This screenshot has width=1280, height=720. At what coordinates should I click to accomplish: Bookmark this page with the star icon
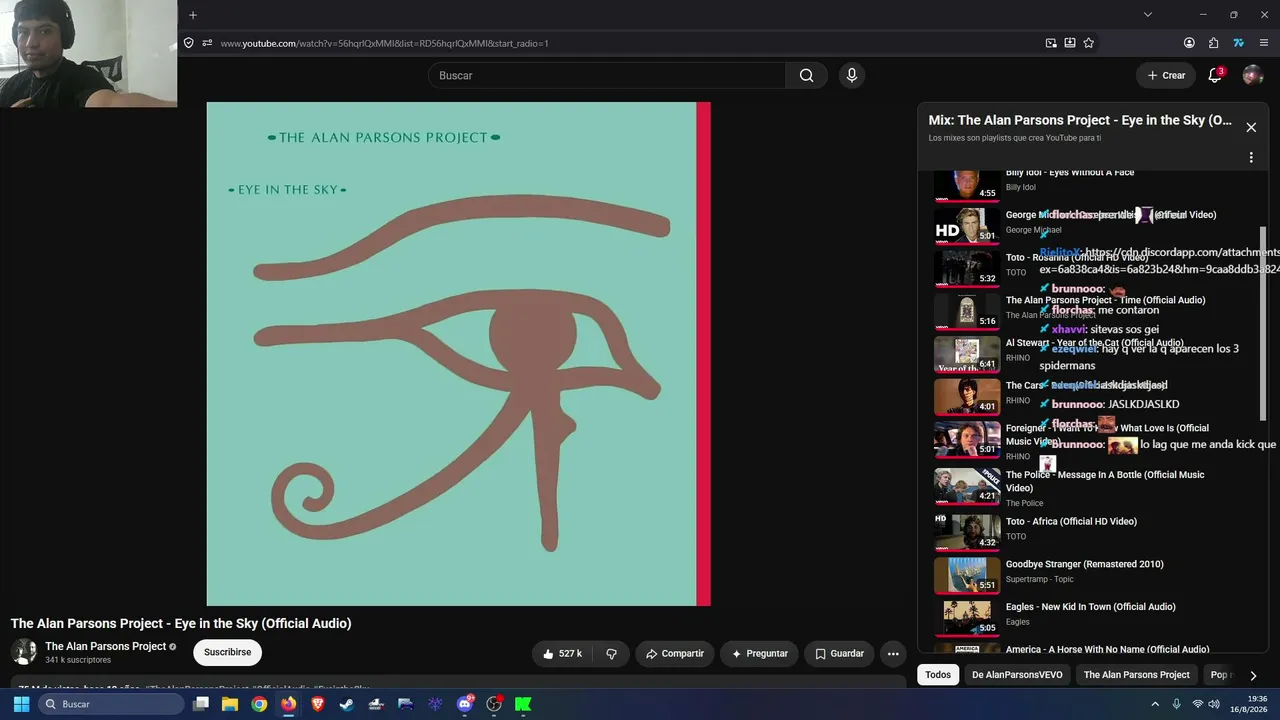coord(1089,43)
